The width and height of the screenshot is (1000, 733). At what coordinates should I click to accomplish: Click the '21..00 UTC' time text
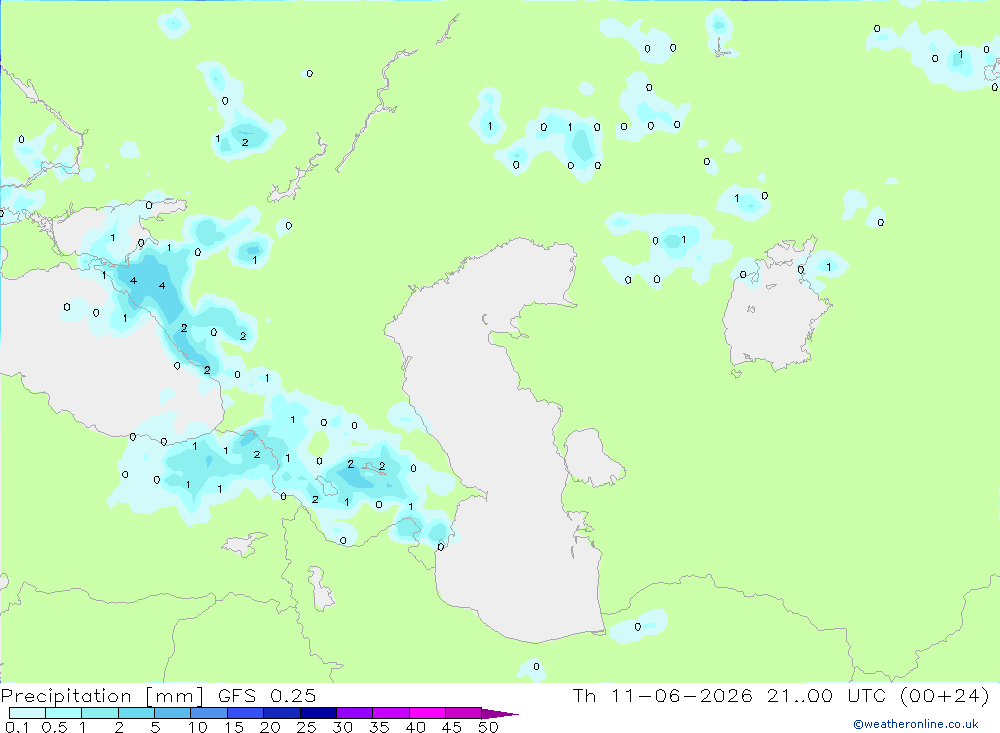tap(827, 695)
